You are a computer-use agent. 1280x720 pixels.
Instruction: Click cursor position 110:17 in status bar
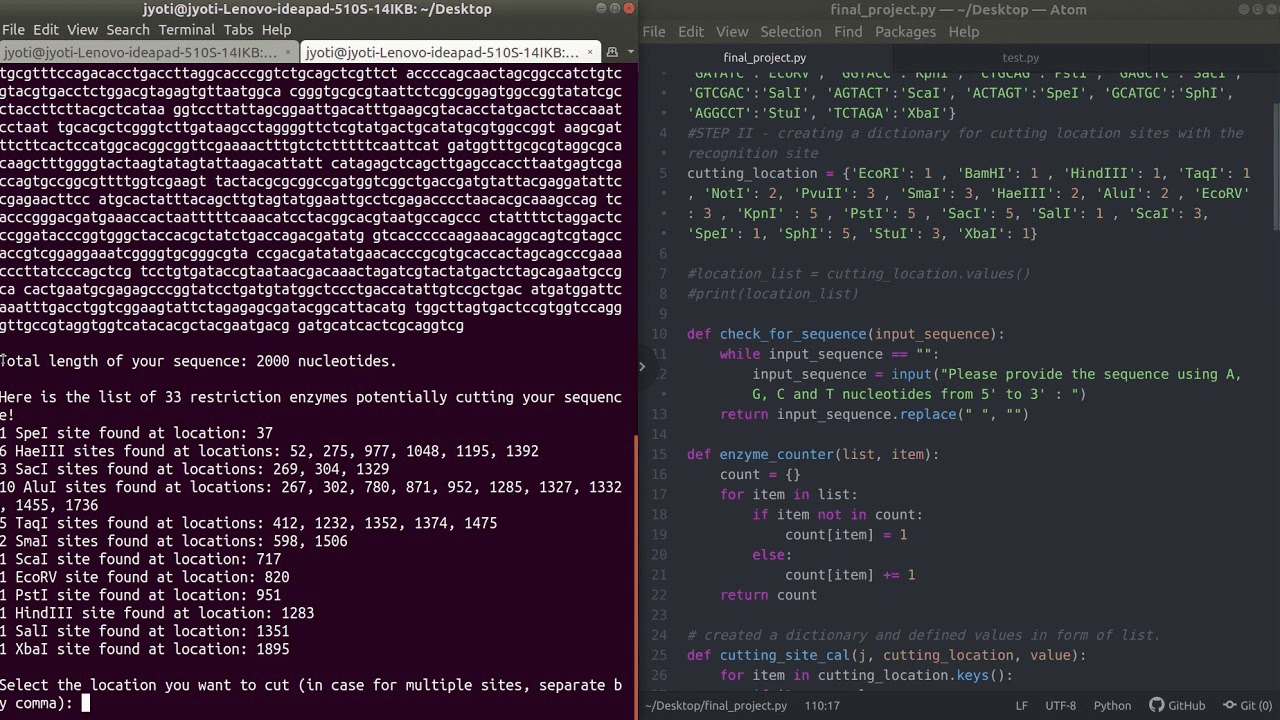822,705
